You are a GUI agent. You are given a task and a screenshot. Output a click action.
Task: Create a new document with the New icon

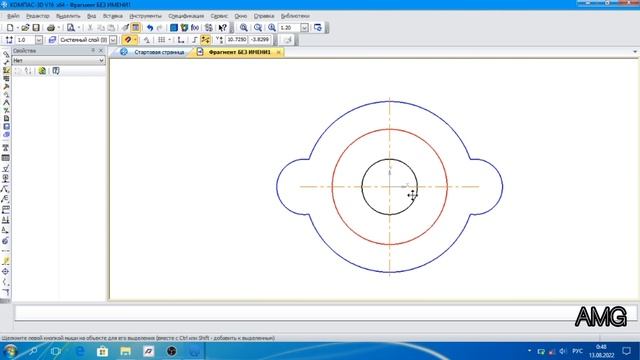(x=10, y=28)
